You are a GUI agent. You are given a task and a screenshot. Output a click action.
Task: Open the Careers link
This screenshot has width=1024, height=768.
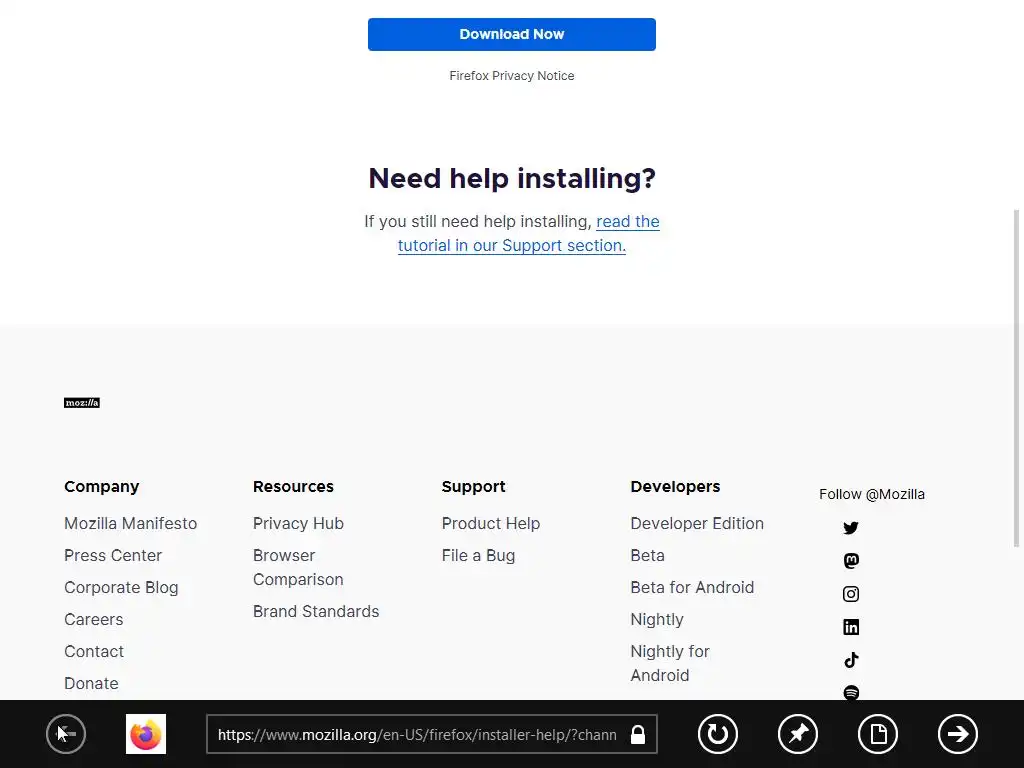point(93,619)
